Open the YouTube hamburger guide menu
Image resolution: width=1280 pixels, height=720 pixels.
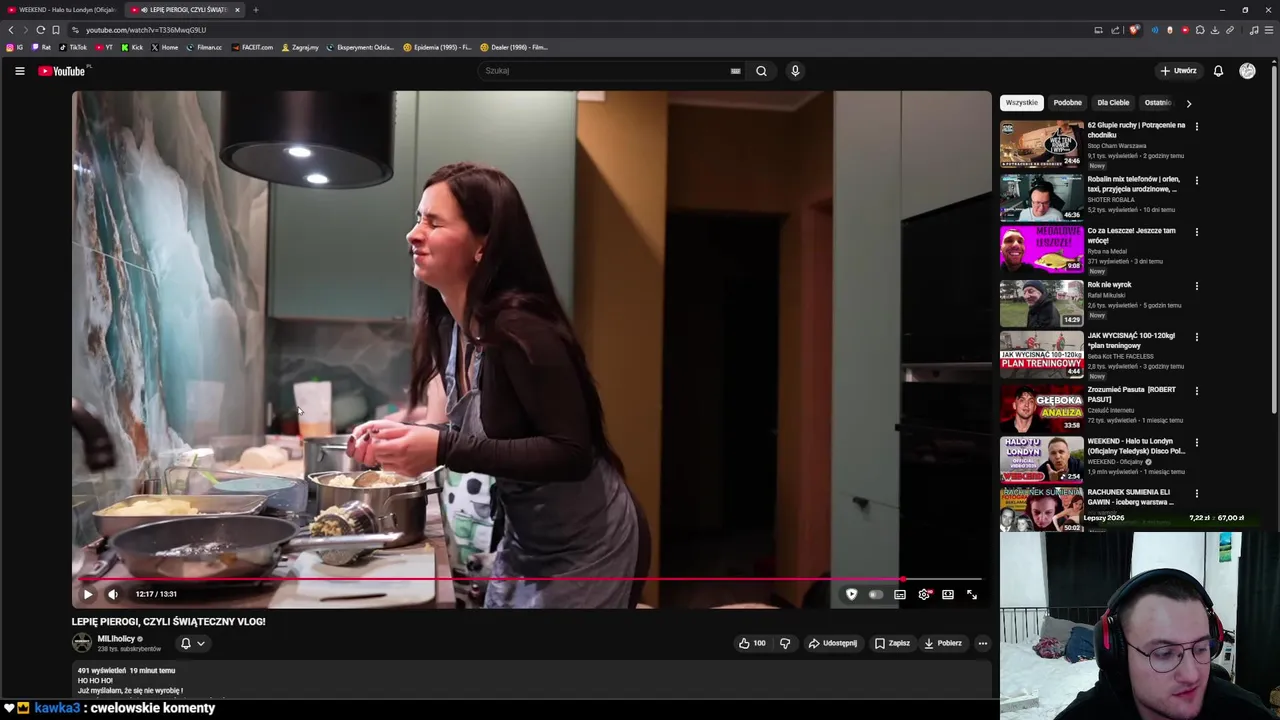pyautogui.click(x=19, y=71)
